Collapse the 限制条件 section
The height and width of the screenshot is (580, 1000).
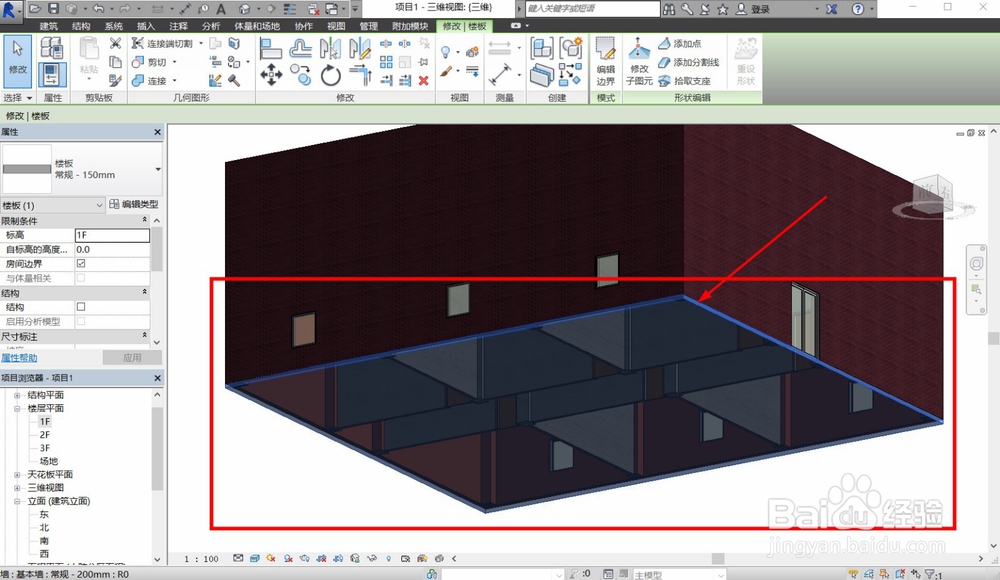pyautogui.click(x=144, y=220)
